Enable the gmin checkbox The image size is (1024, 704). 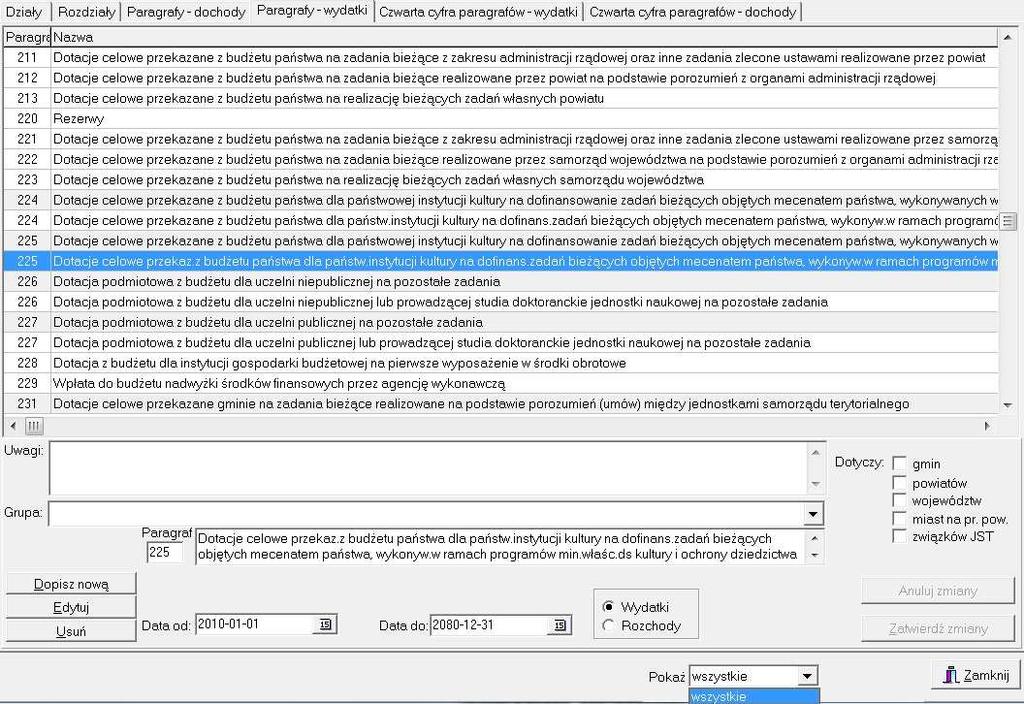click(x=899, y=464)
